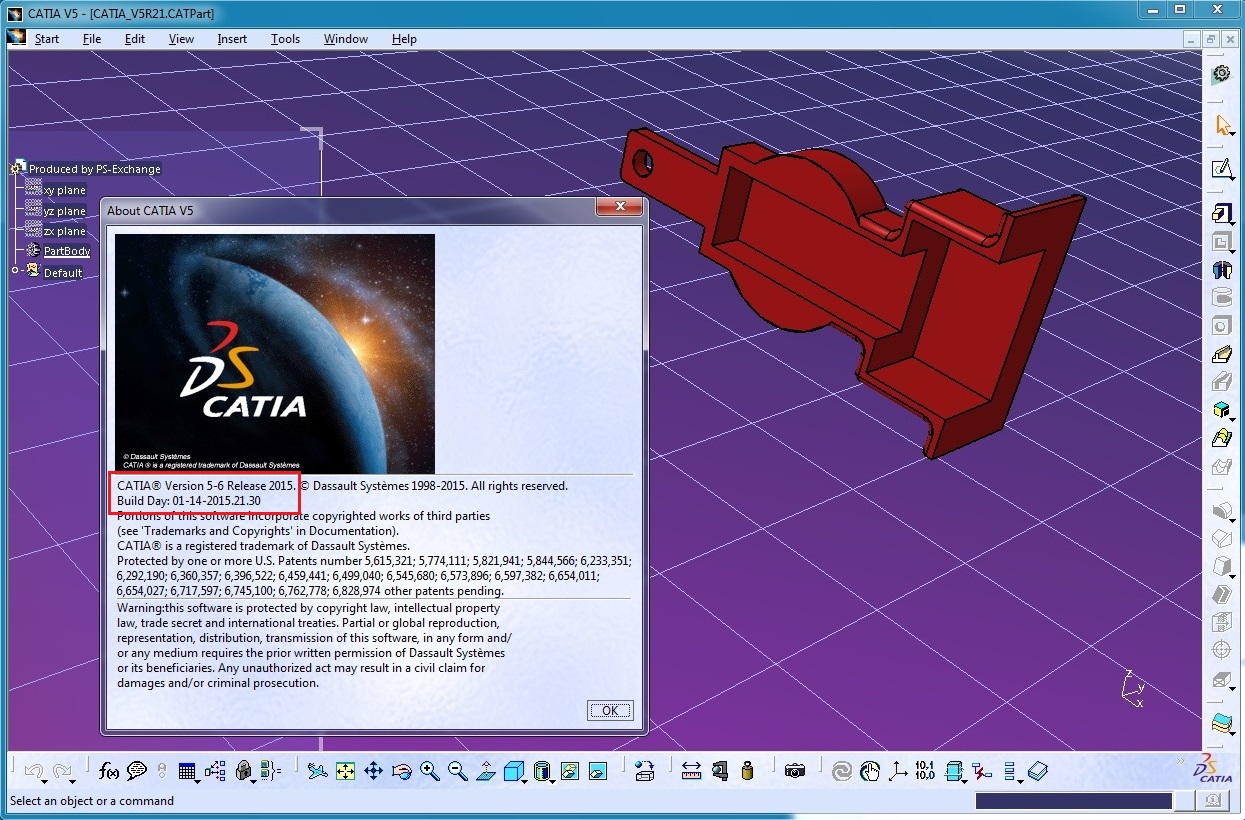Choose Shading view mode icon
The width and height of the screenshot is (1245, 820).
[542, 771]
